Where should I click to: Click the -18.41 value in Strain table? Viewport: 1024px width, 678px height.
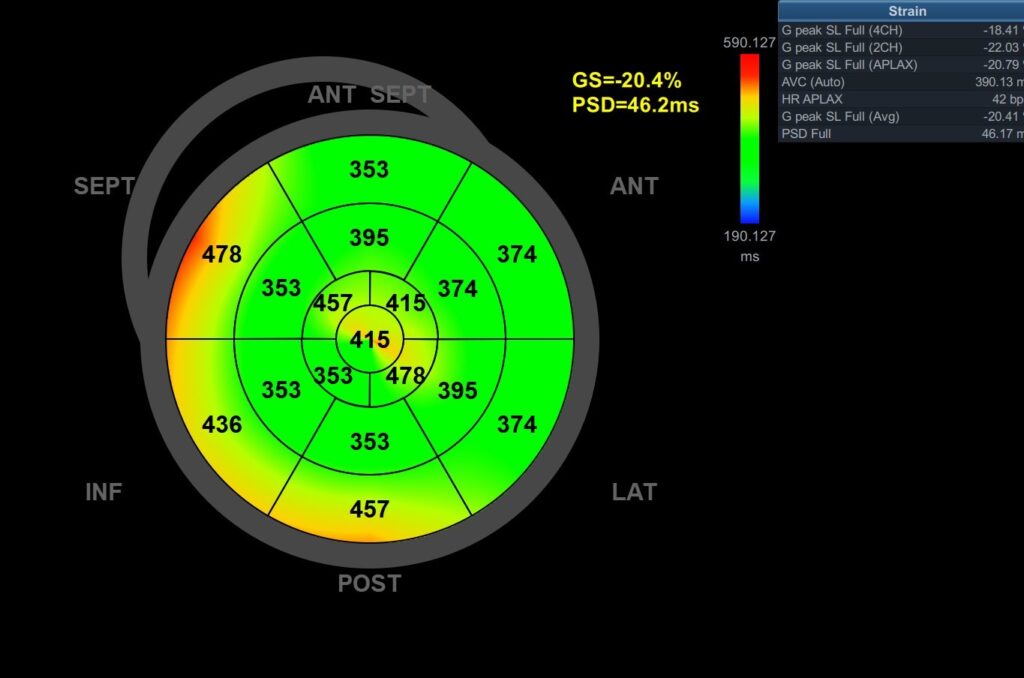point(1001,30)
